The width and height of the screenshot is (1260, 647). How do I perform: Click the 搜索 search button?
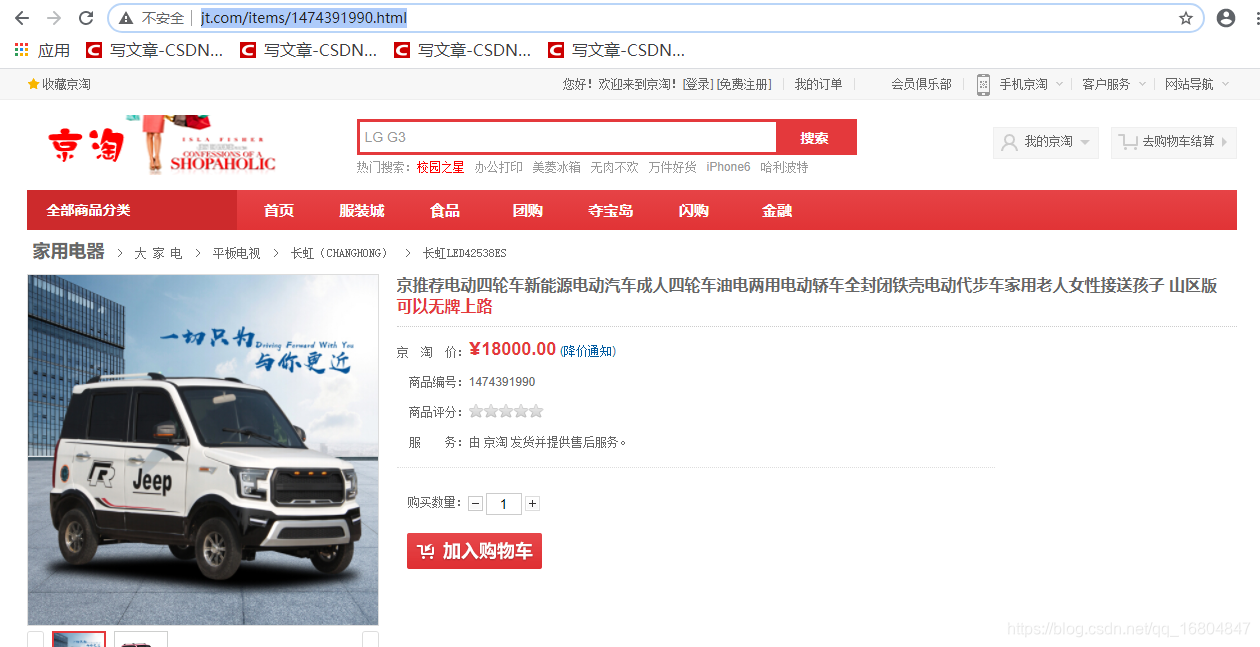tap(815, 137)
